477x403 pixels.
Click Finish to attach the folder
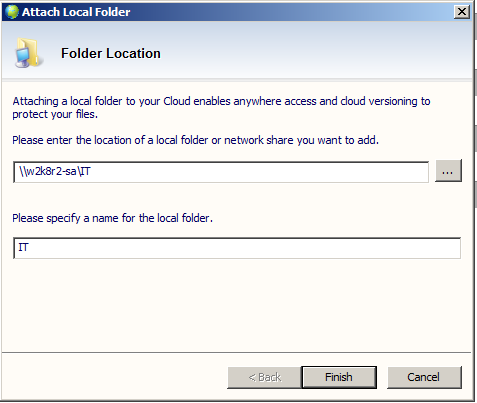(339, 377)
